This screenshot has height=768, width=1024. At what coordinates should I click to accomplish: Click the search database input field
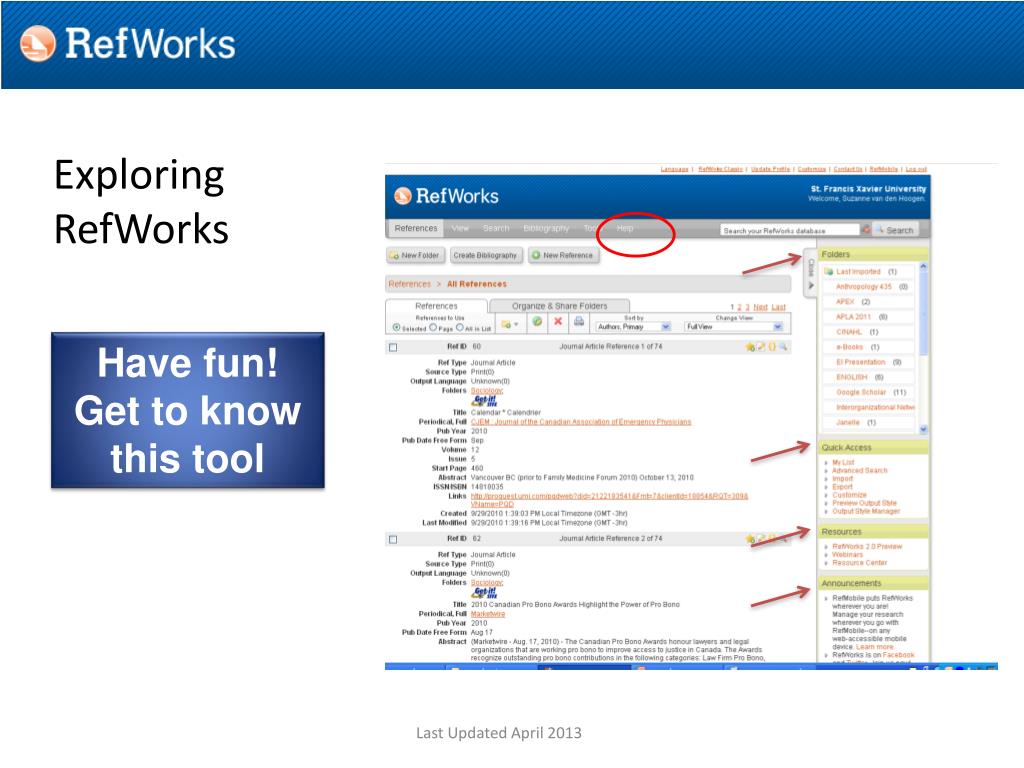(x=790, y=230)
